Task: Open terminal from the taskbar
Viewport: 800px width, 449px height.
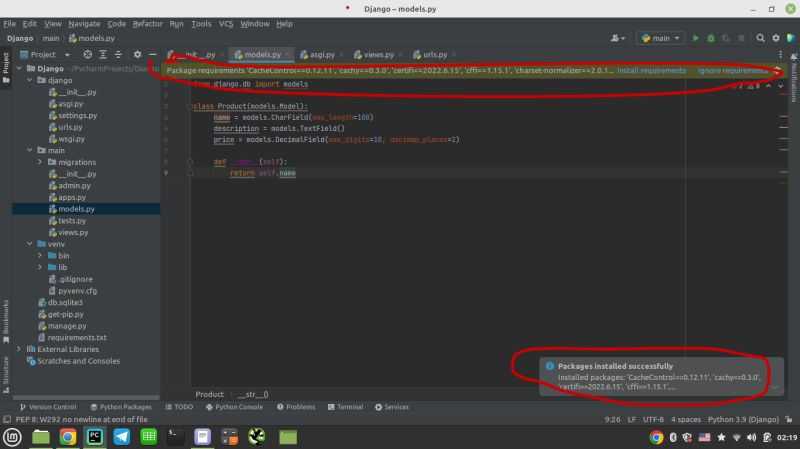Action: click(x=176, y=437)
